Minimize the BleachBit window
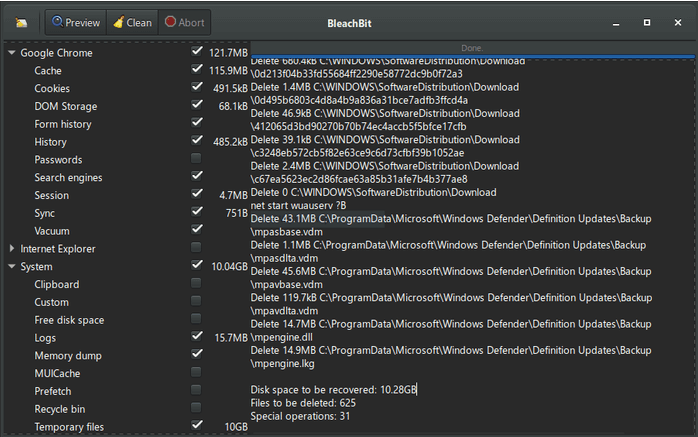Viewport: 698px width, 437px height. click(616, 23)
